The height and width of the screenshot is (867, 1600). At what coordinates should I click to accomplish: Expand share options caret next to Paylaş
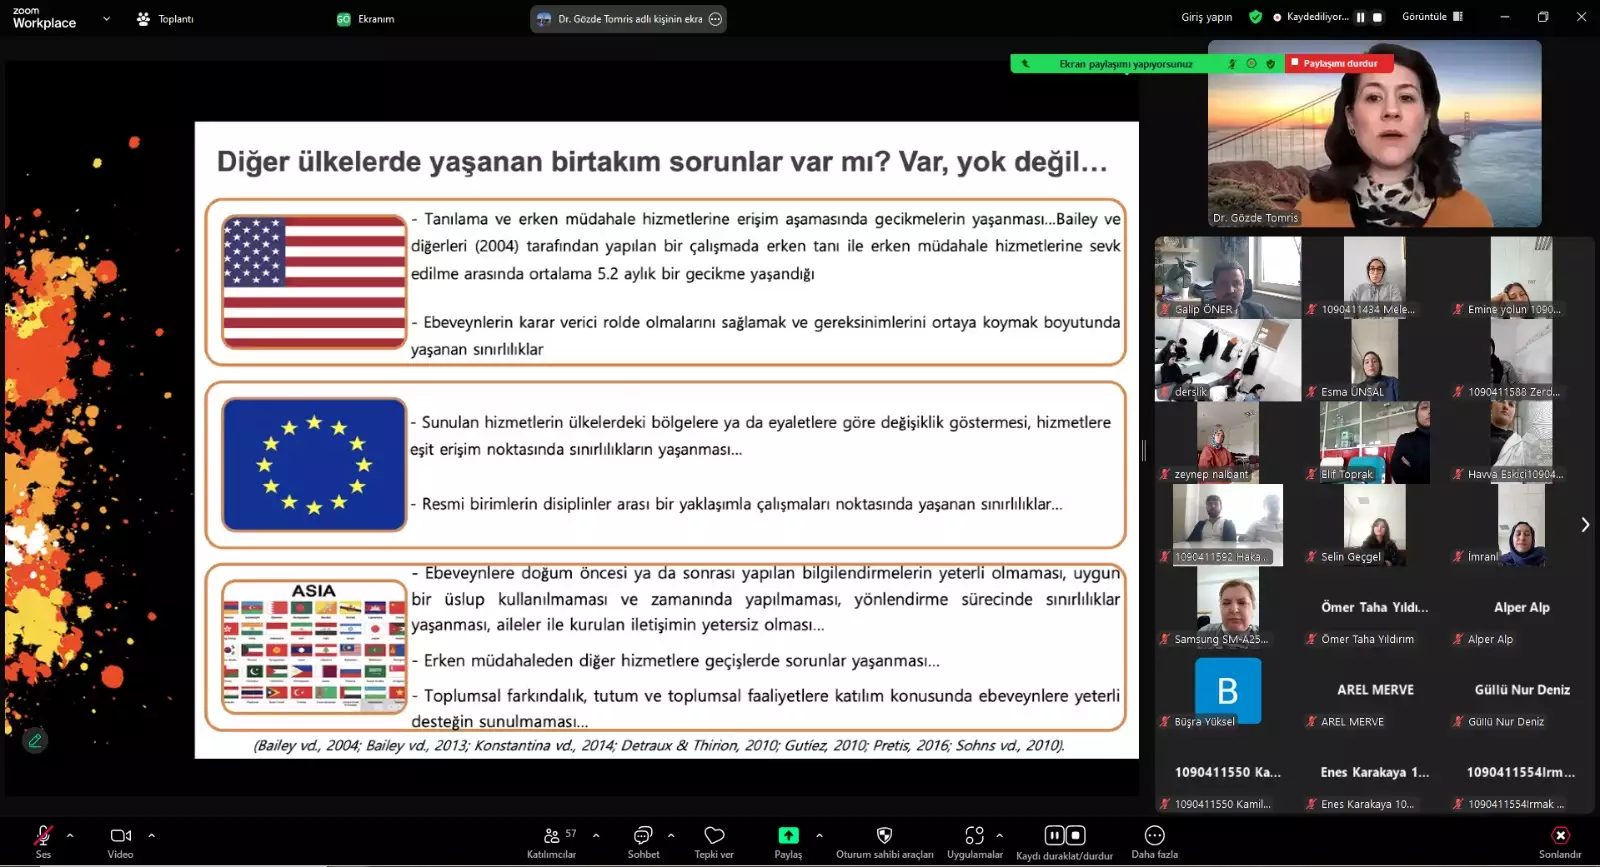pos(819,835)
